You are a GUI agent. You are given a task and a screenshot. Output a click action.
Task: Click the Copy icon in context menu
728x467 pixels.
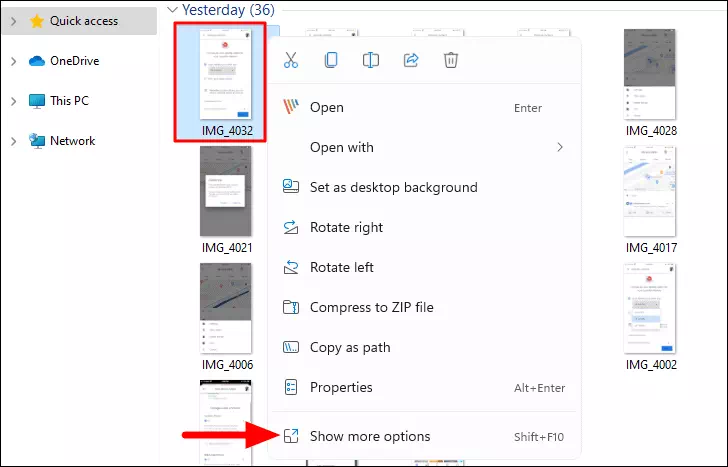[331, 60]
